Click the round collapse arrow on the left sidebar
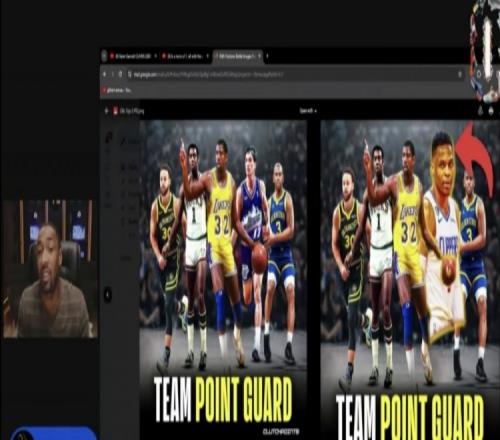500x440 pixels. 108,295
